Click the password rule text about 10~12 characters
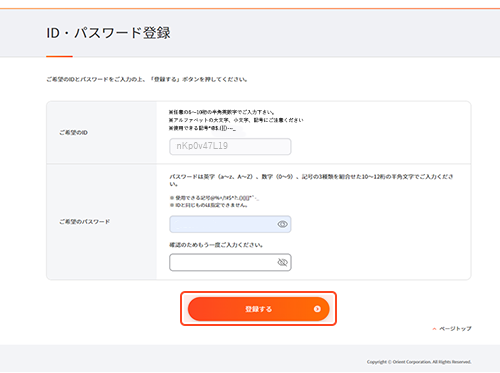Image resolution: width=500 pixels, height=373 pixels. (x=311, y=180)
